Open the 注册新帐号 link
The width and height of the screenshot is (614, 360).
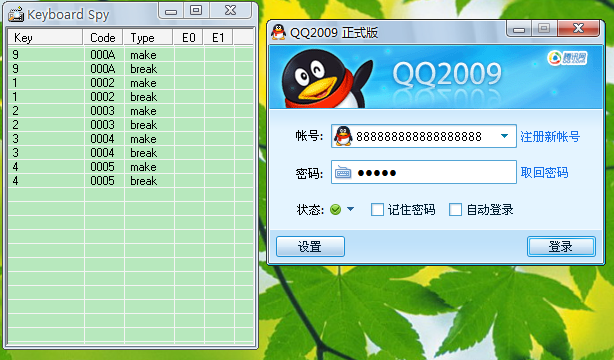point(550,137)
